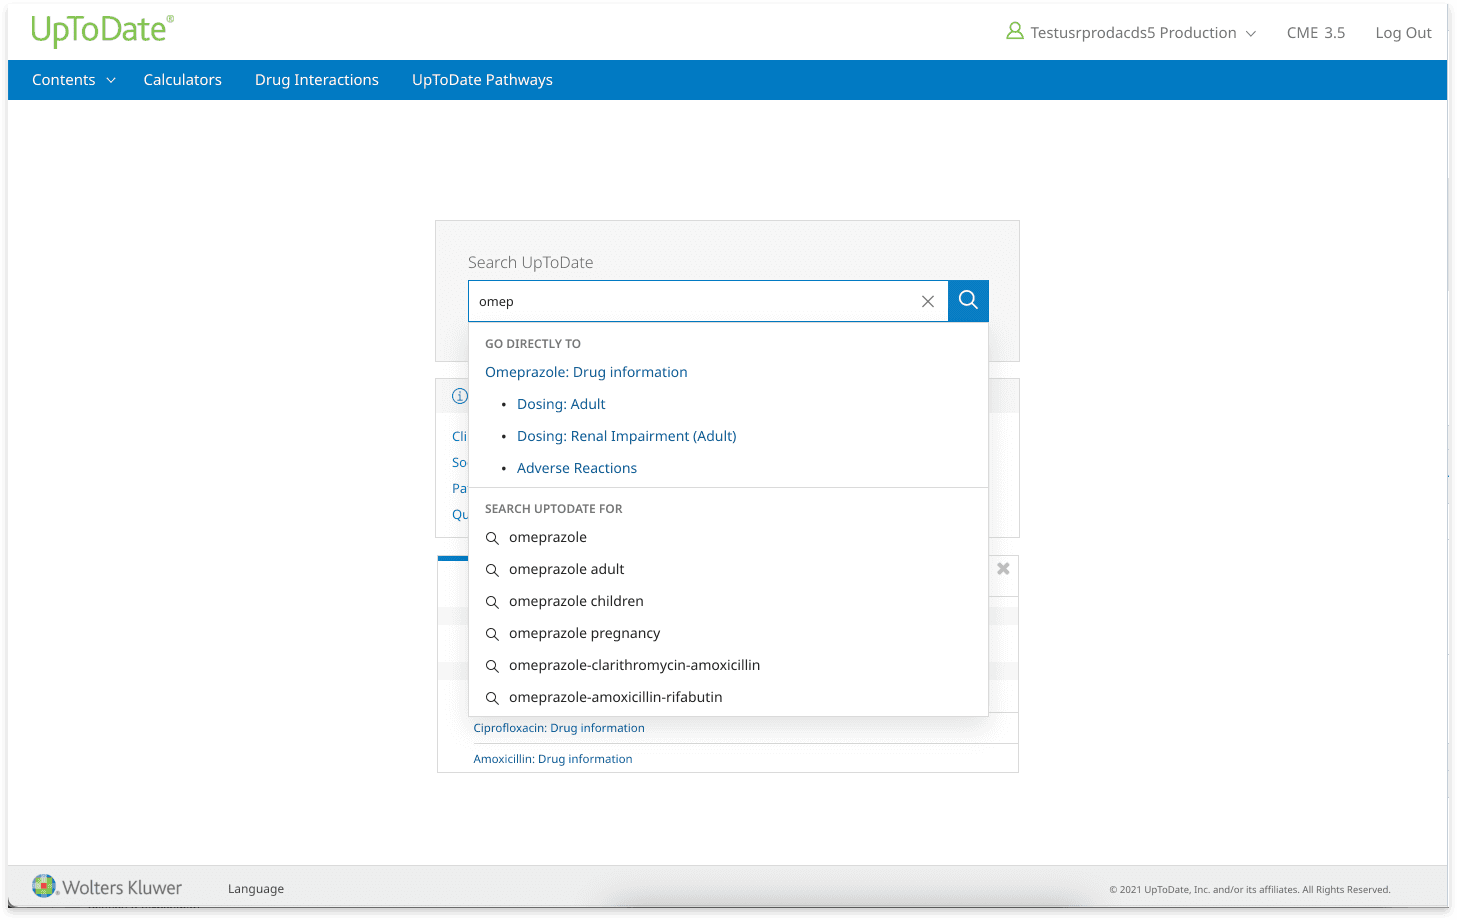Click the blue search magnifier button
The height and width of the screenshot is (920, 1457).
[968, 301]
